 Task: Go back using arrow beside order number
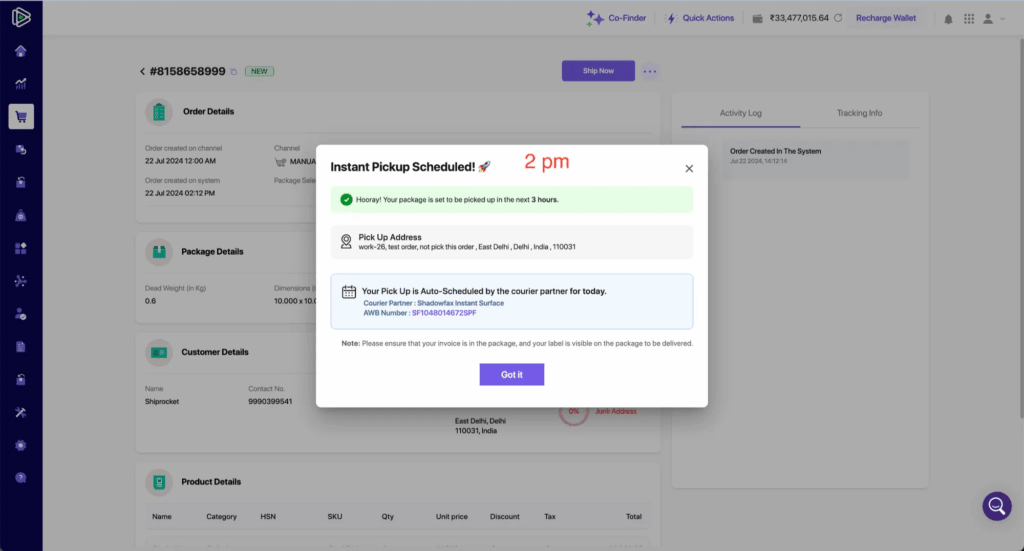pos(143,72)
